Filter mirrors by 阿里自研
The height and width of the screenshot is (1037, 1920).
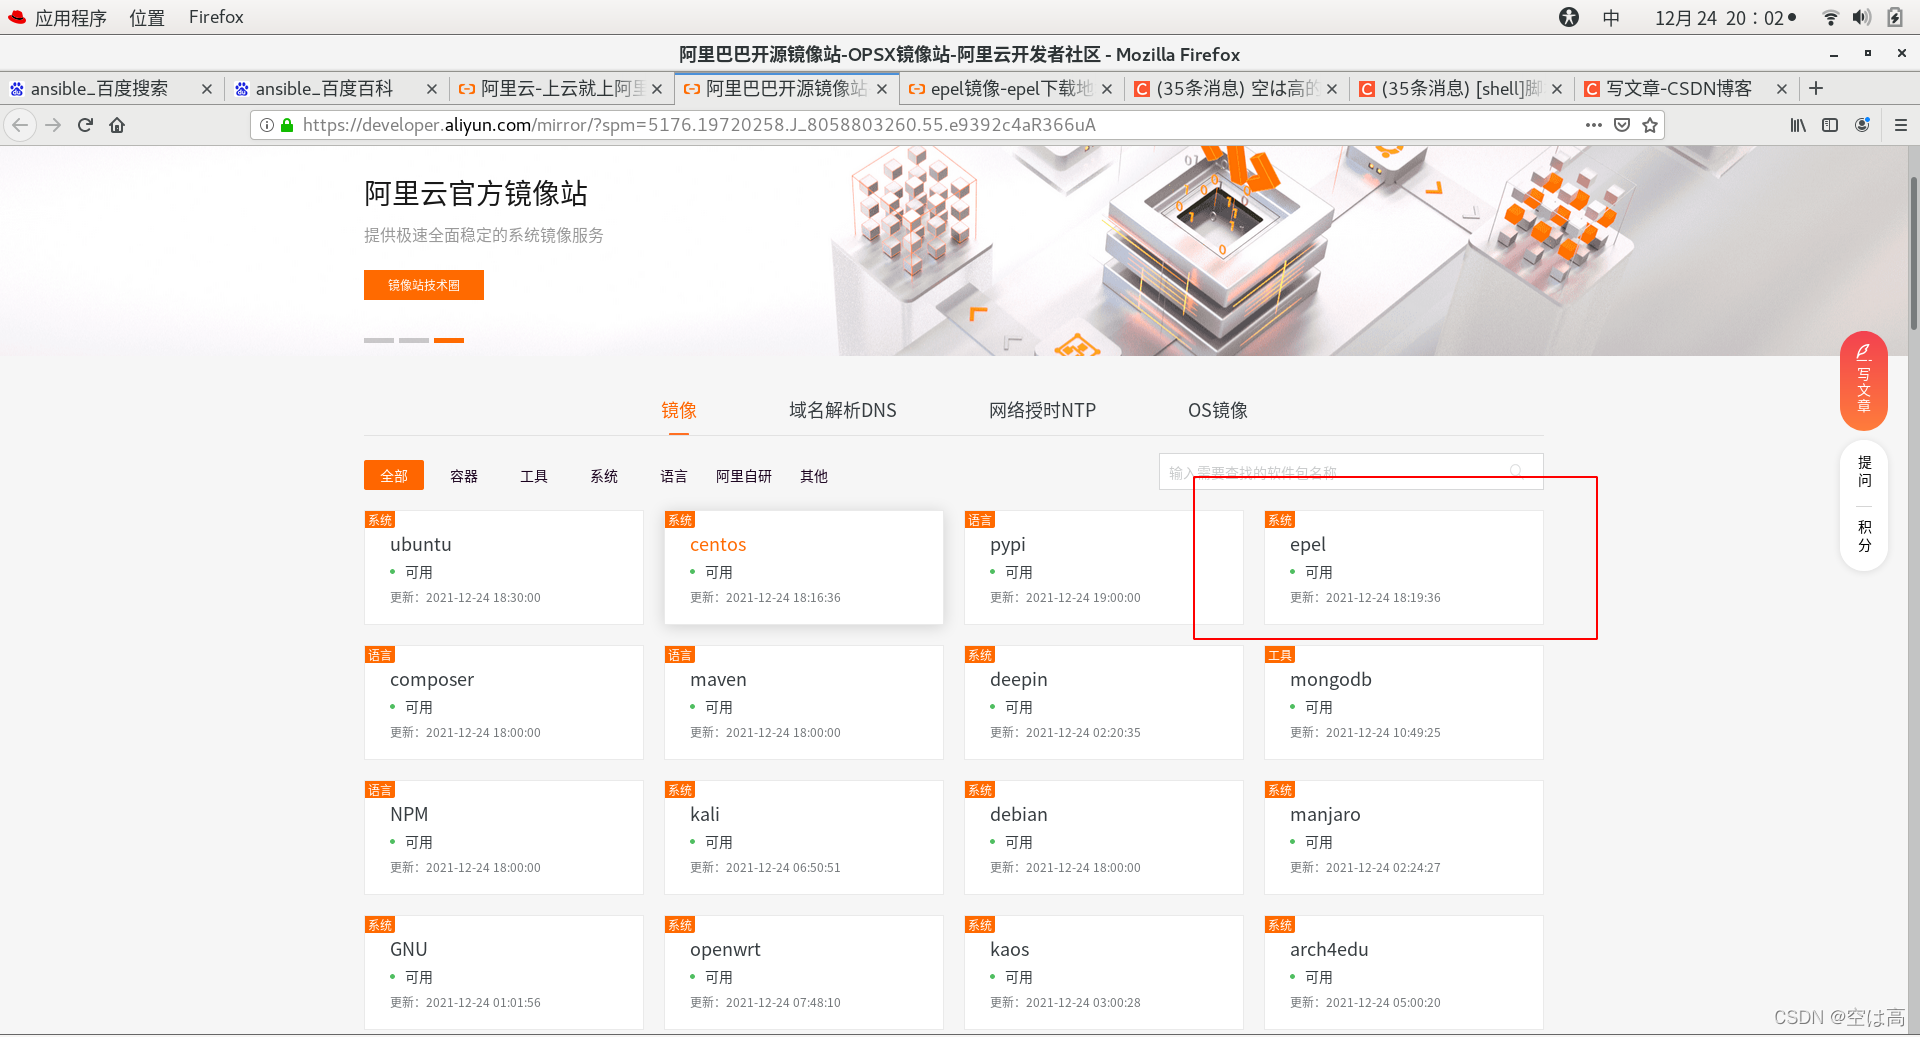744,476
